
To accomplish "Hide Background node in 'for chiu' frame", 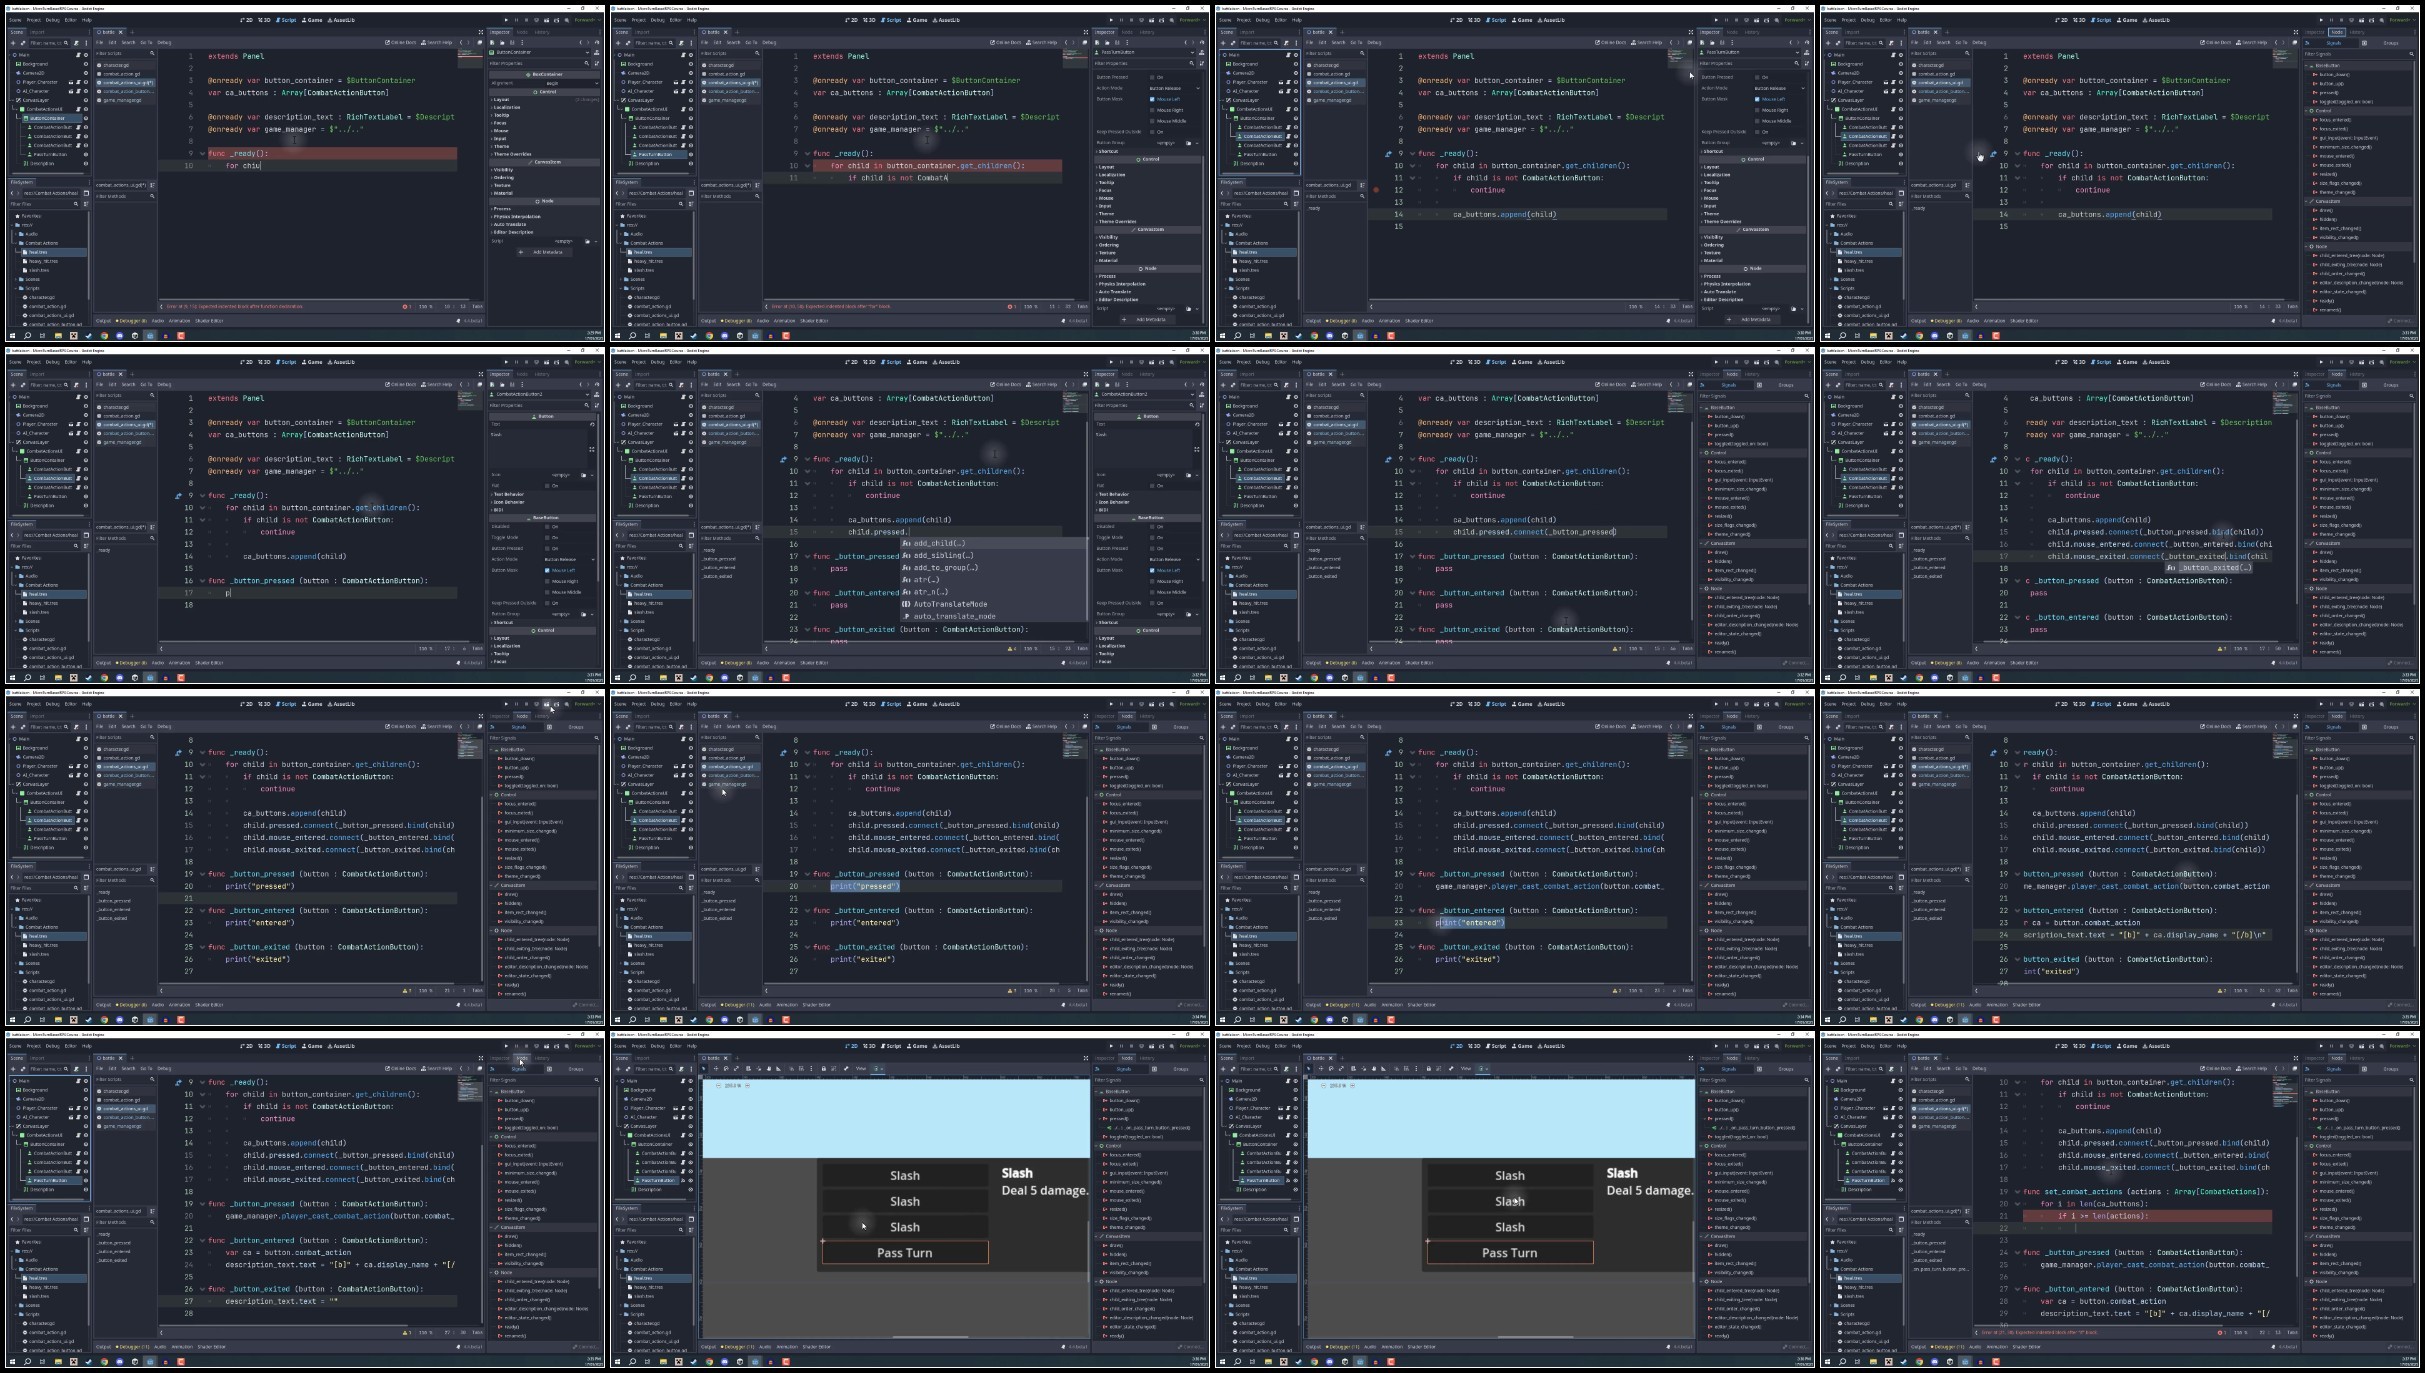I will coord(86,64).
